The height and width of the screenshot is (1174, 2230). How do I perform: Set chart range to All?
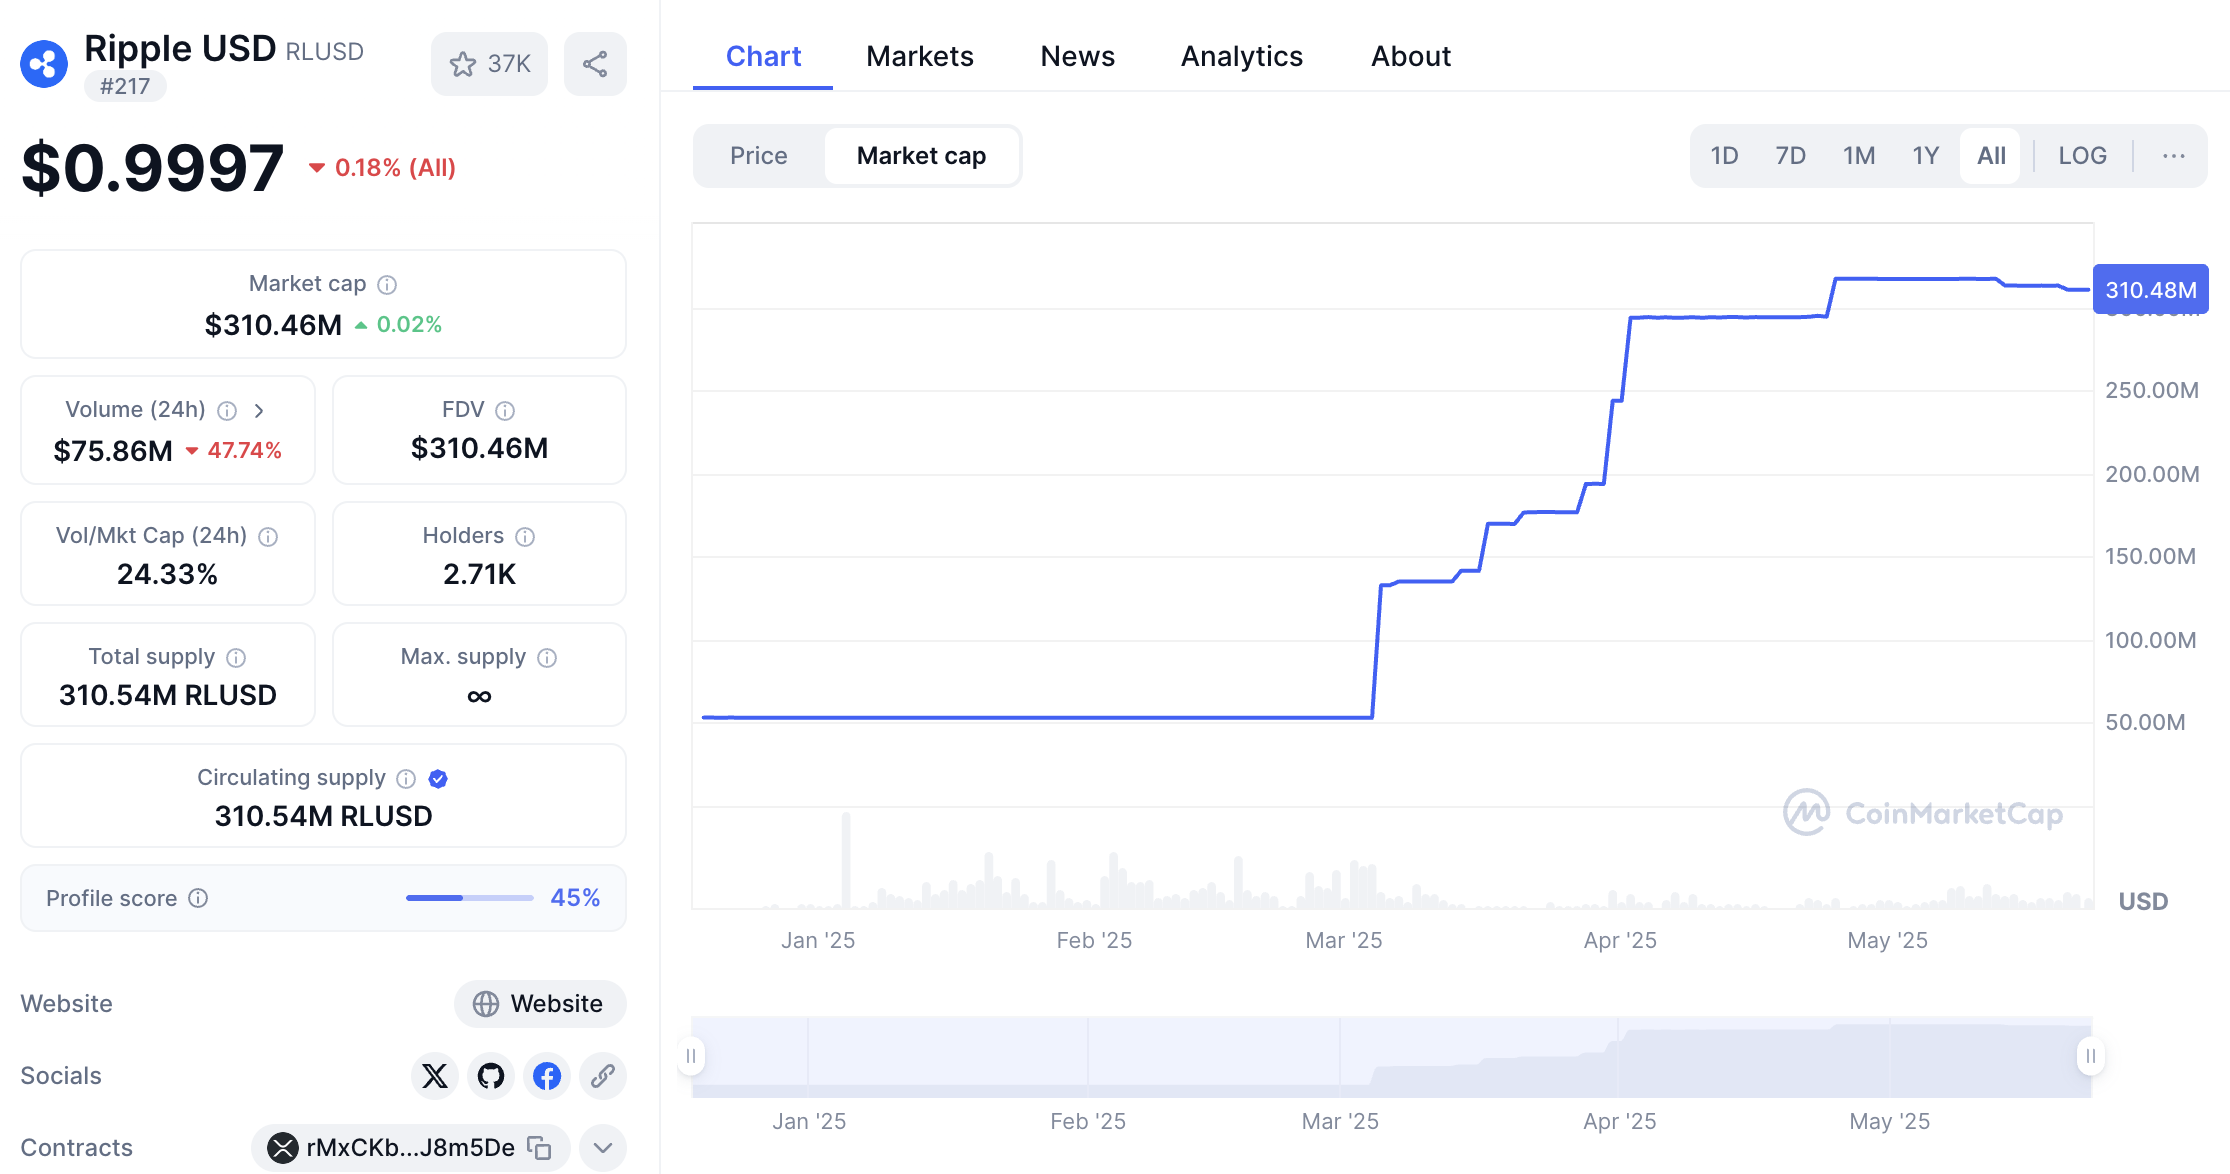point(1991,156)
